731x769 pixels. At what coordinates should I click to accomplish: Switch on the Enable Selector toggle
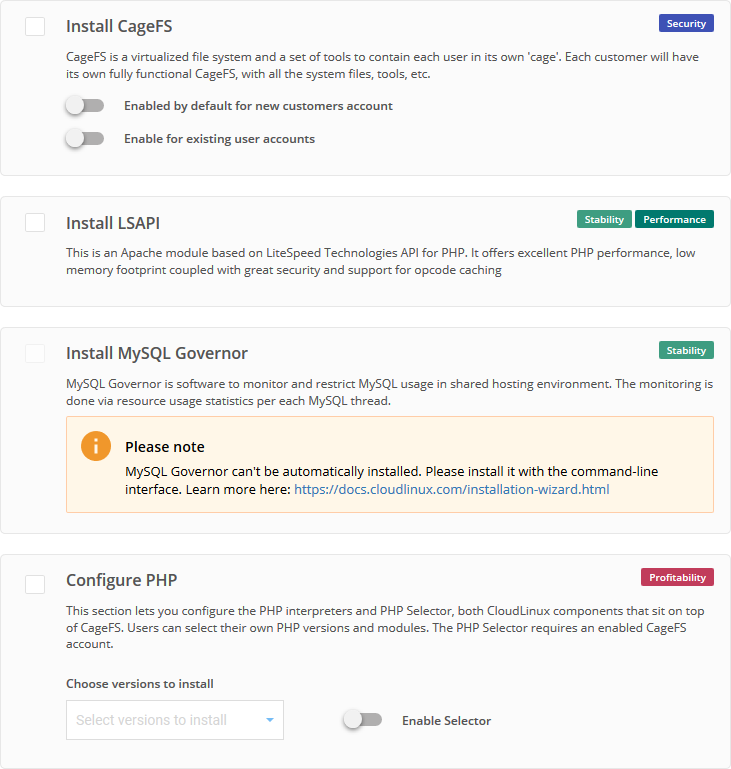pyautogui.click(x=362, y=720)
